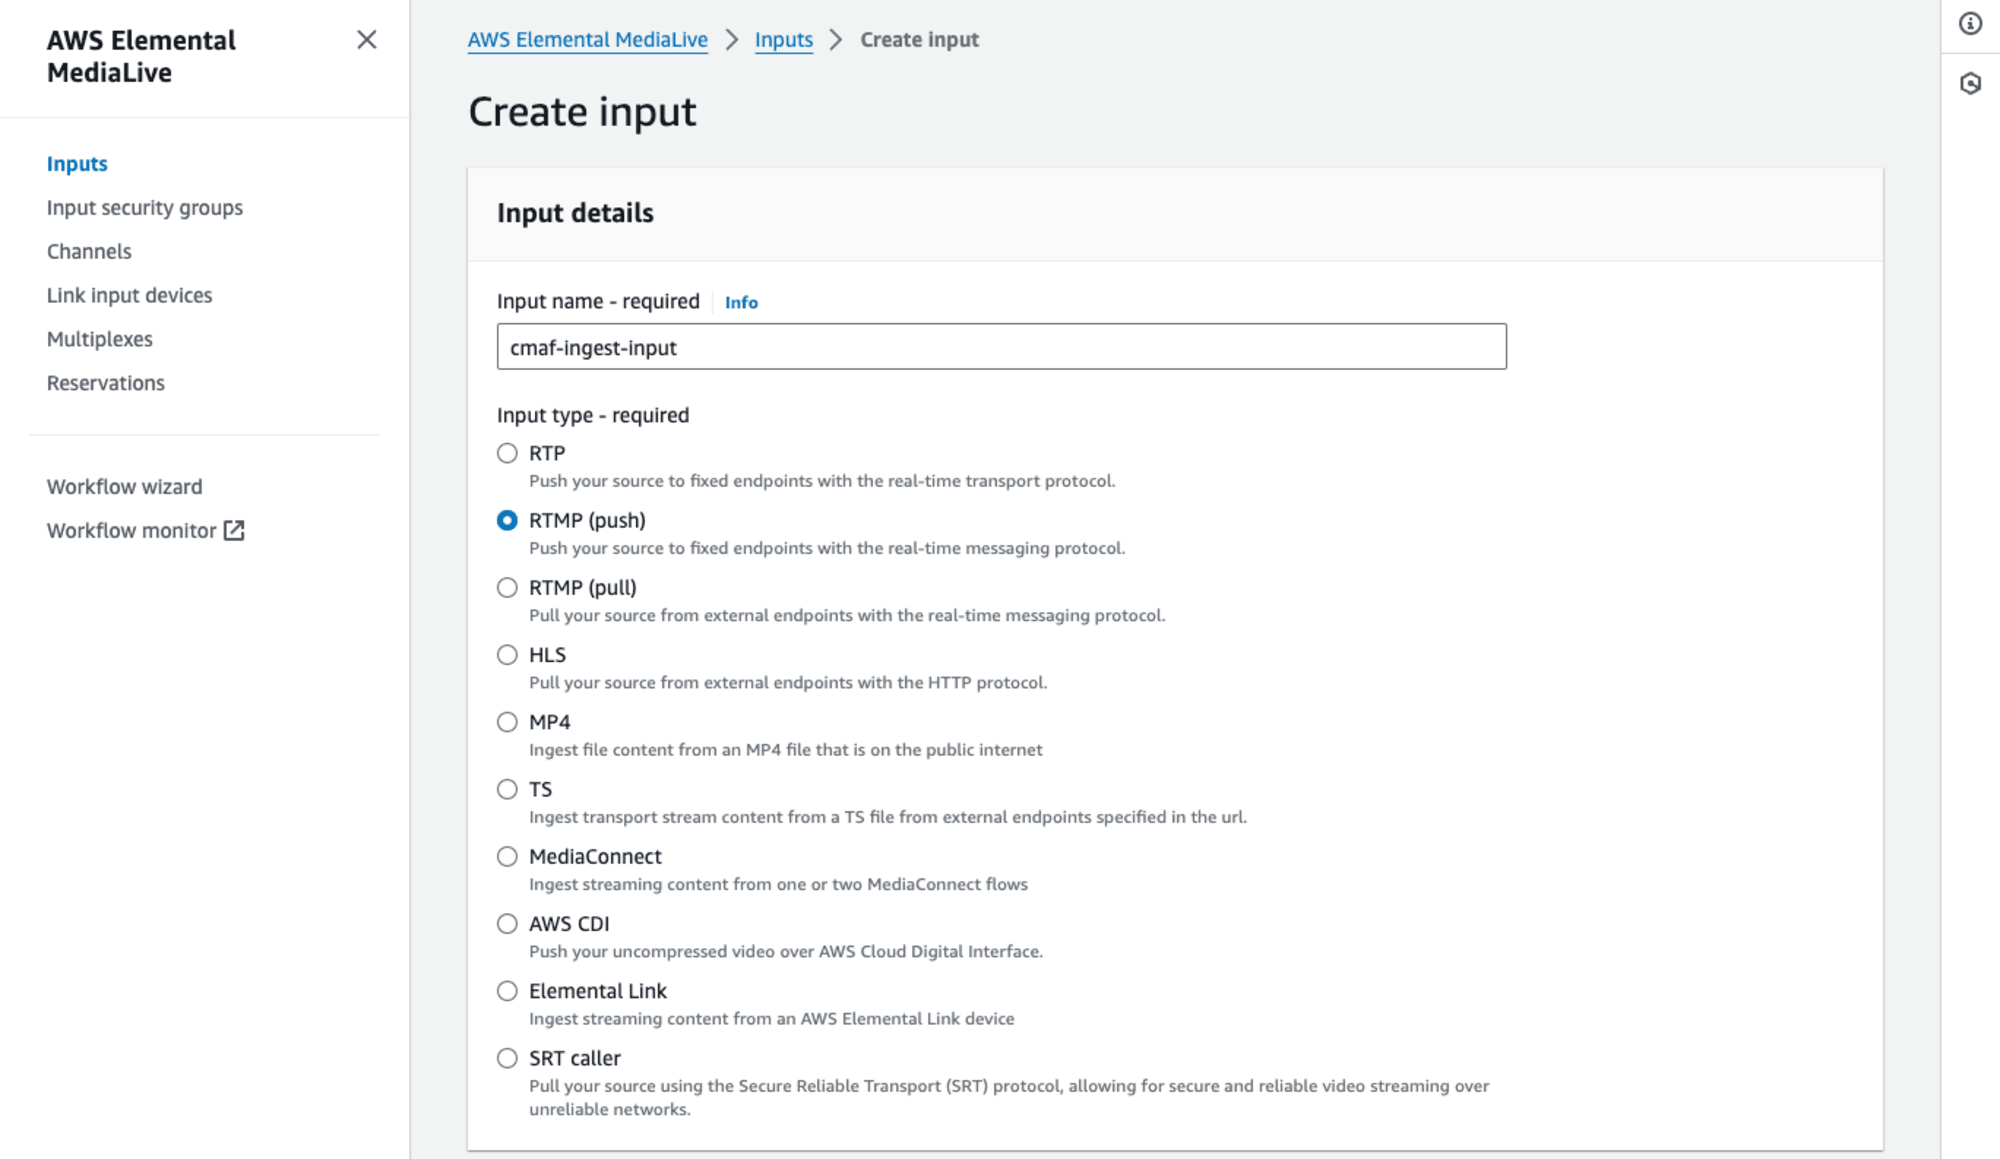The height and width of the screenshot is (1159, 2000).
Task: Choose the RTMP (pull) input type
Action: pos(507,588)
